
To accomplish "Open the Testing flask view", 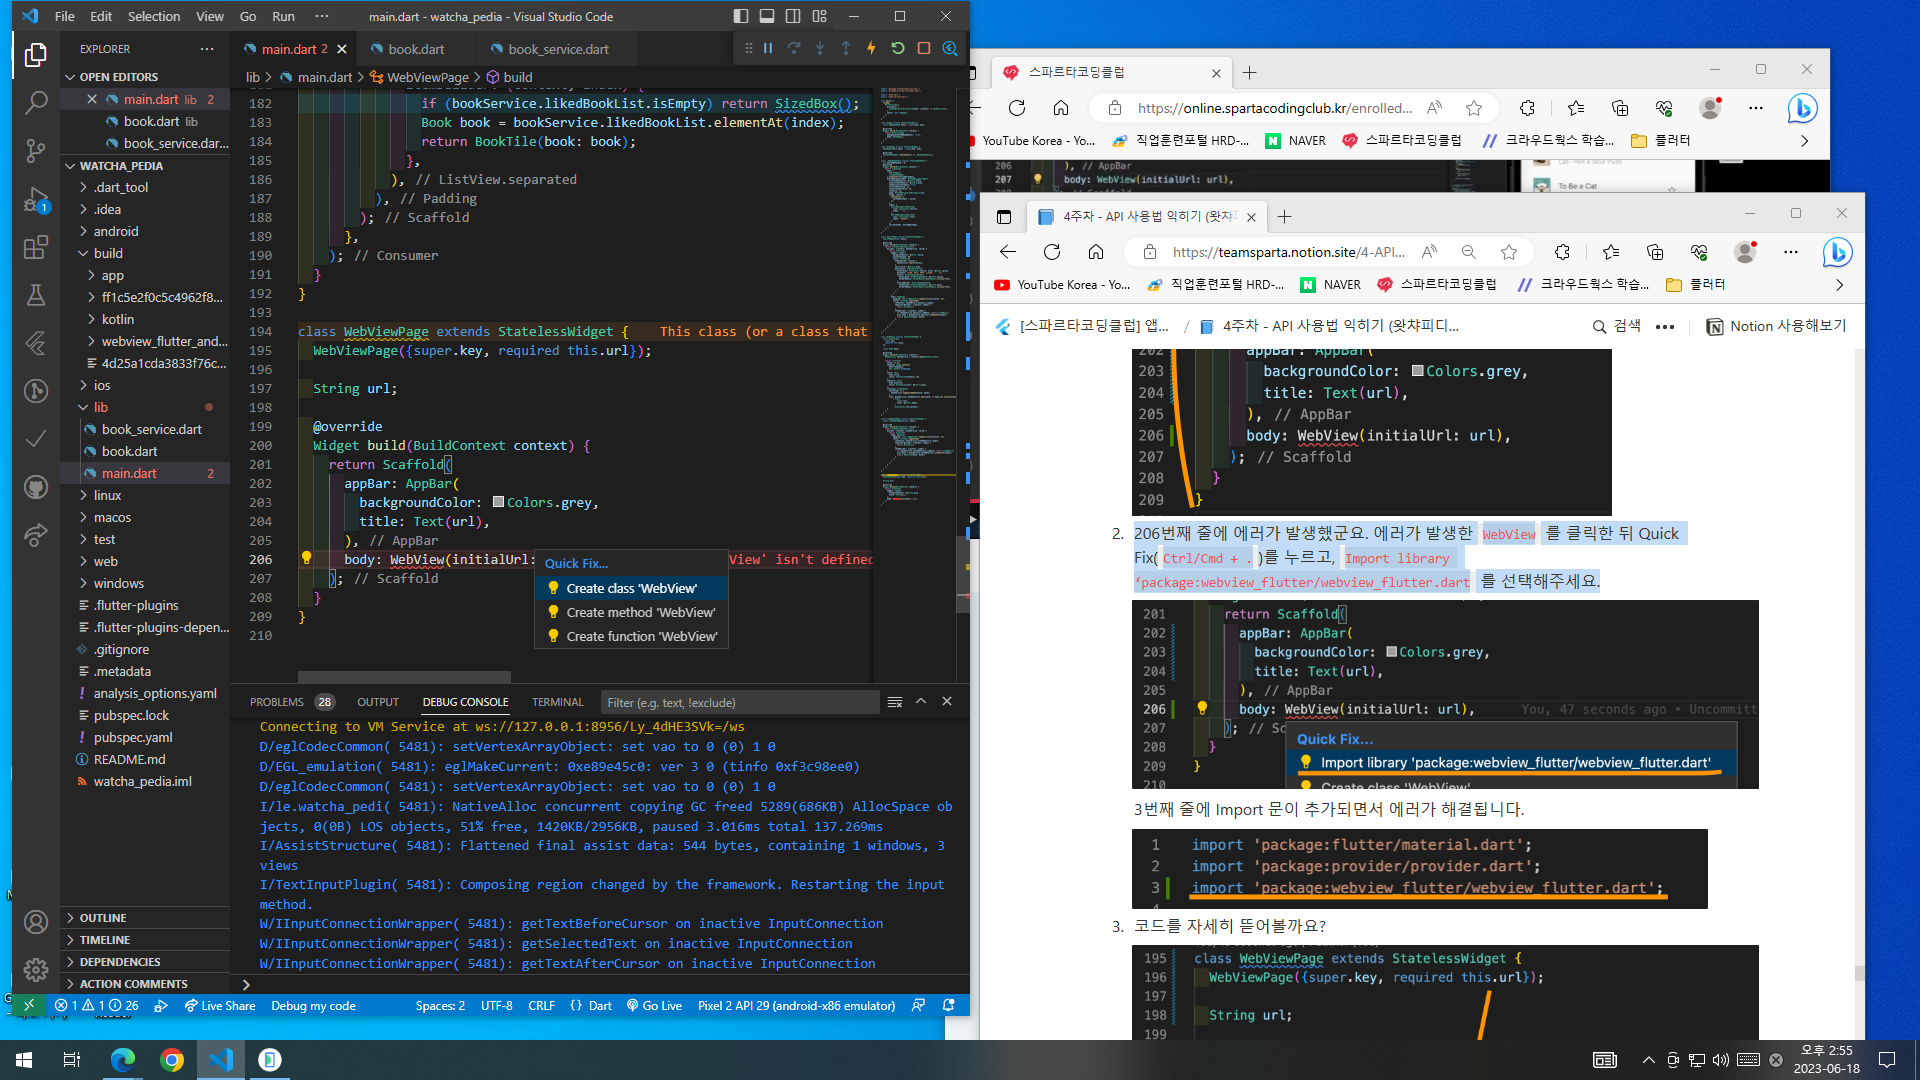I will click(36, 295).
